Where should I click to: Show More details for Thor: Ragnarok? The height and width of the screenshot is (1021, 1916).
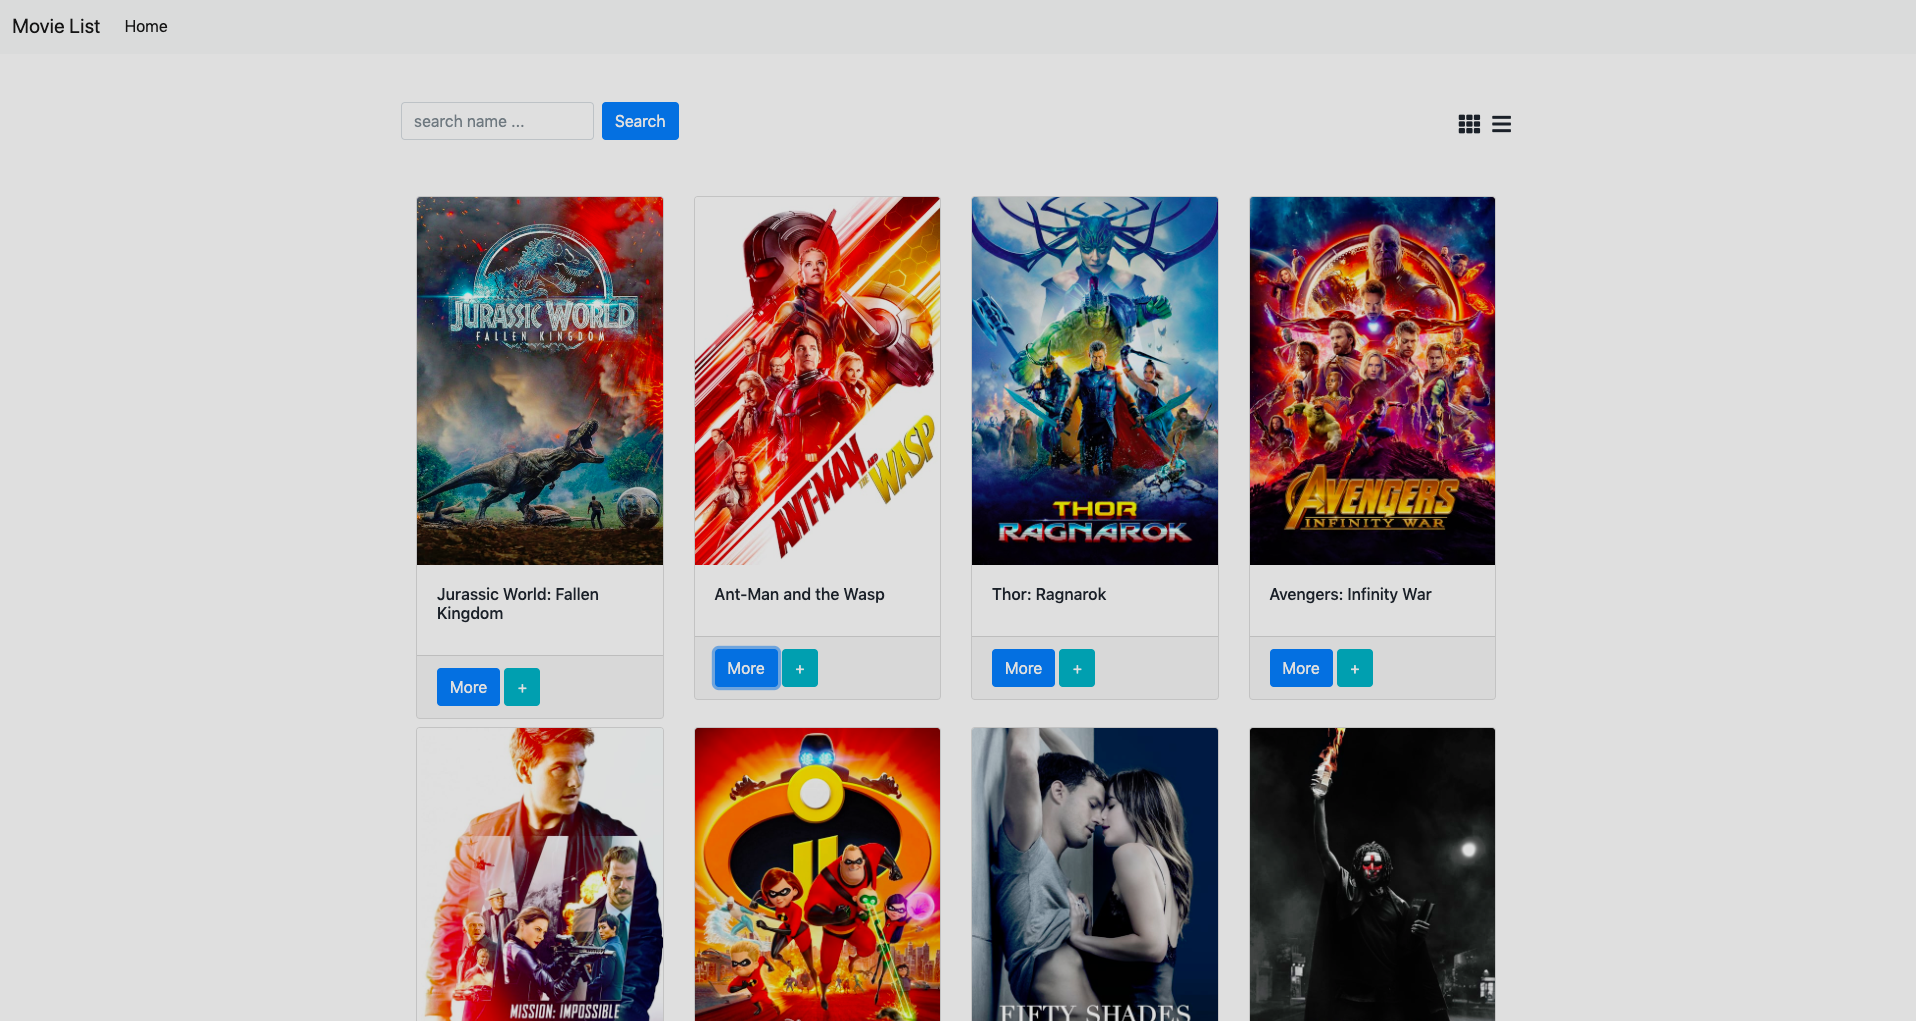[x=1023, y=668]
